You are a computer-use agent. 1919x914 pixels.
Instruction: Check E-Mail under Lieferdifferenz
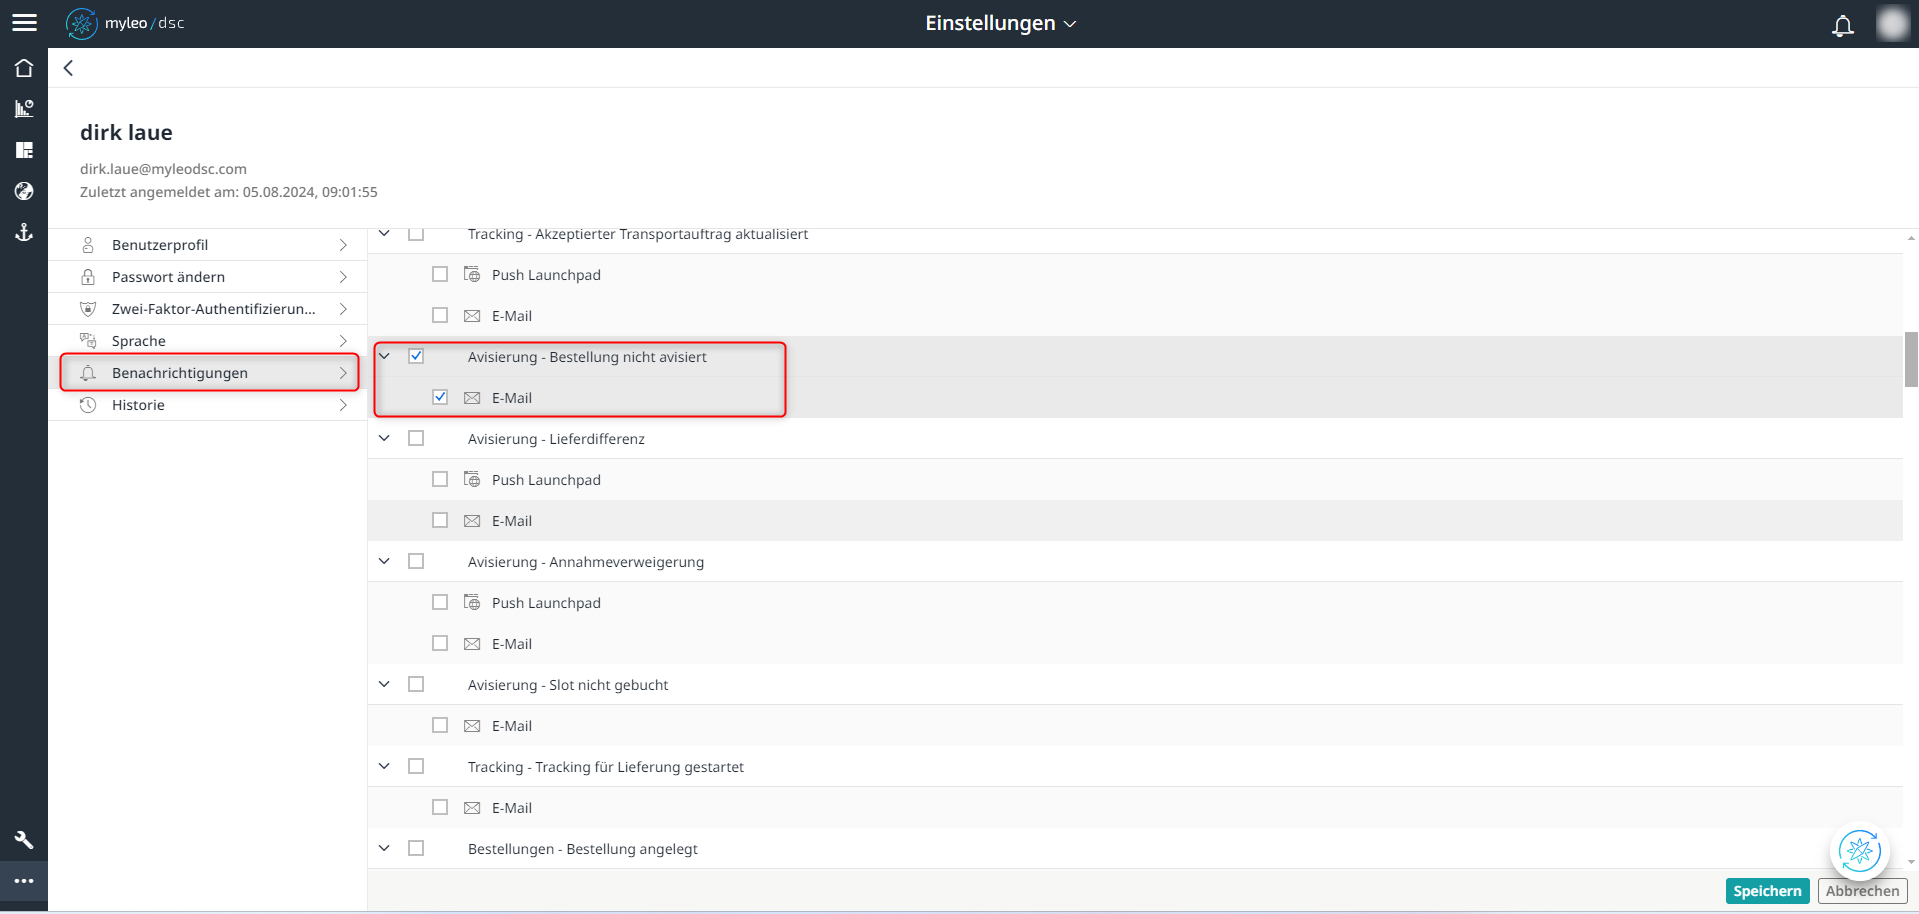(x=440, y=520)
